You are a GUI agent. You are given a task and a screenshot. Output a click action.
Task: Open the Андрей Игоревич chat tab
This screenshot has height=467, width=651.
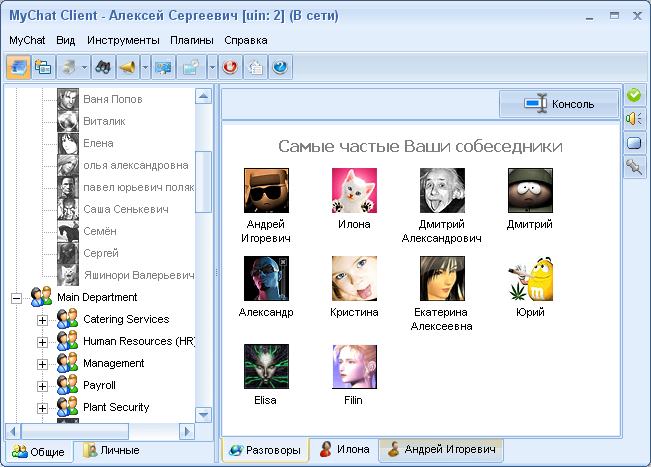(441, 449)
